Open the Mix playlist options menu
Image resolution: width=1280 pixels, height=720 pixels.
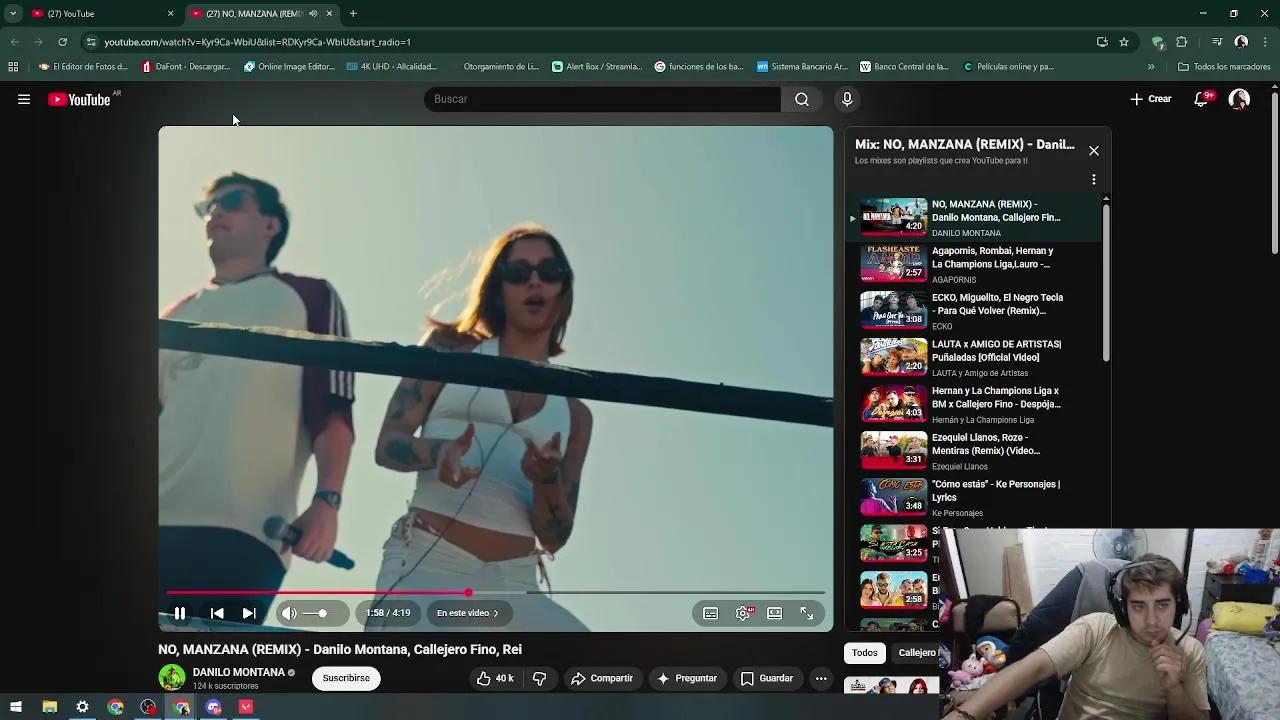(1094, 180)
